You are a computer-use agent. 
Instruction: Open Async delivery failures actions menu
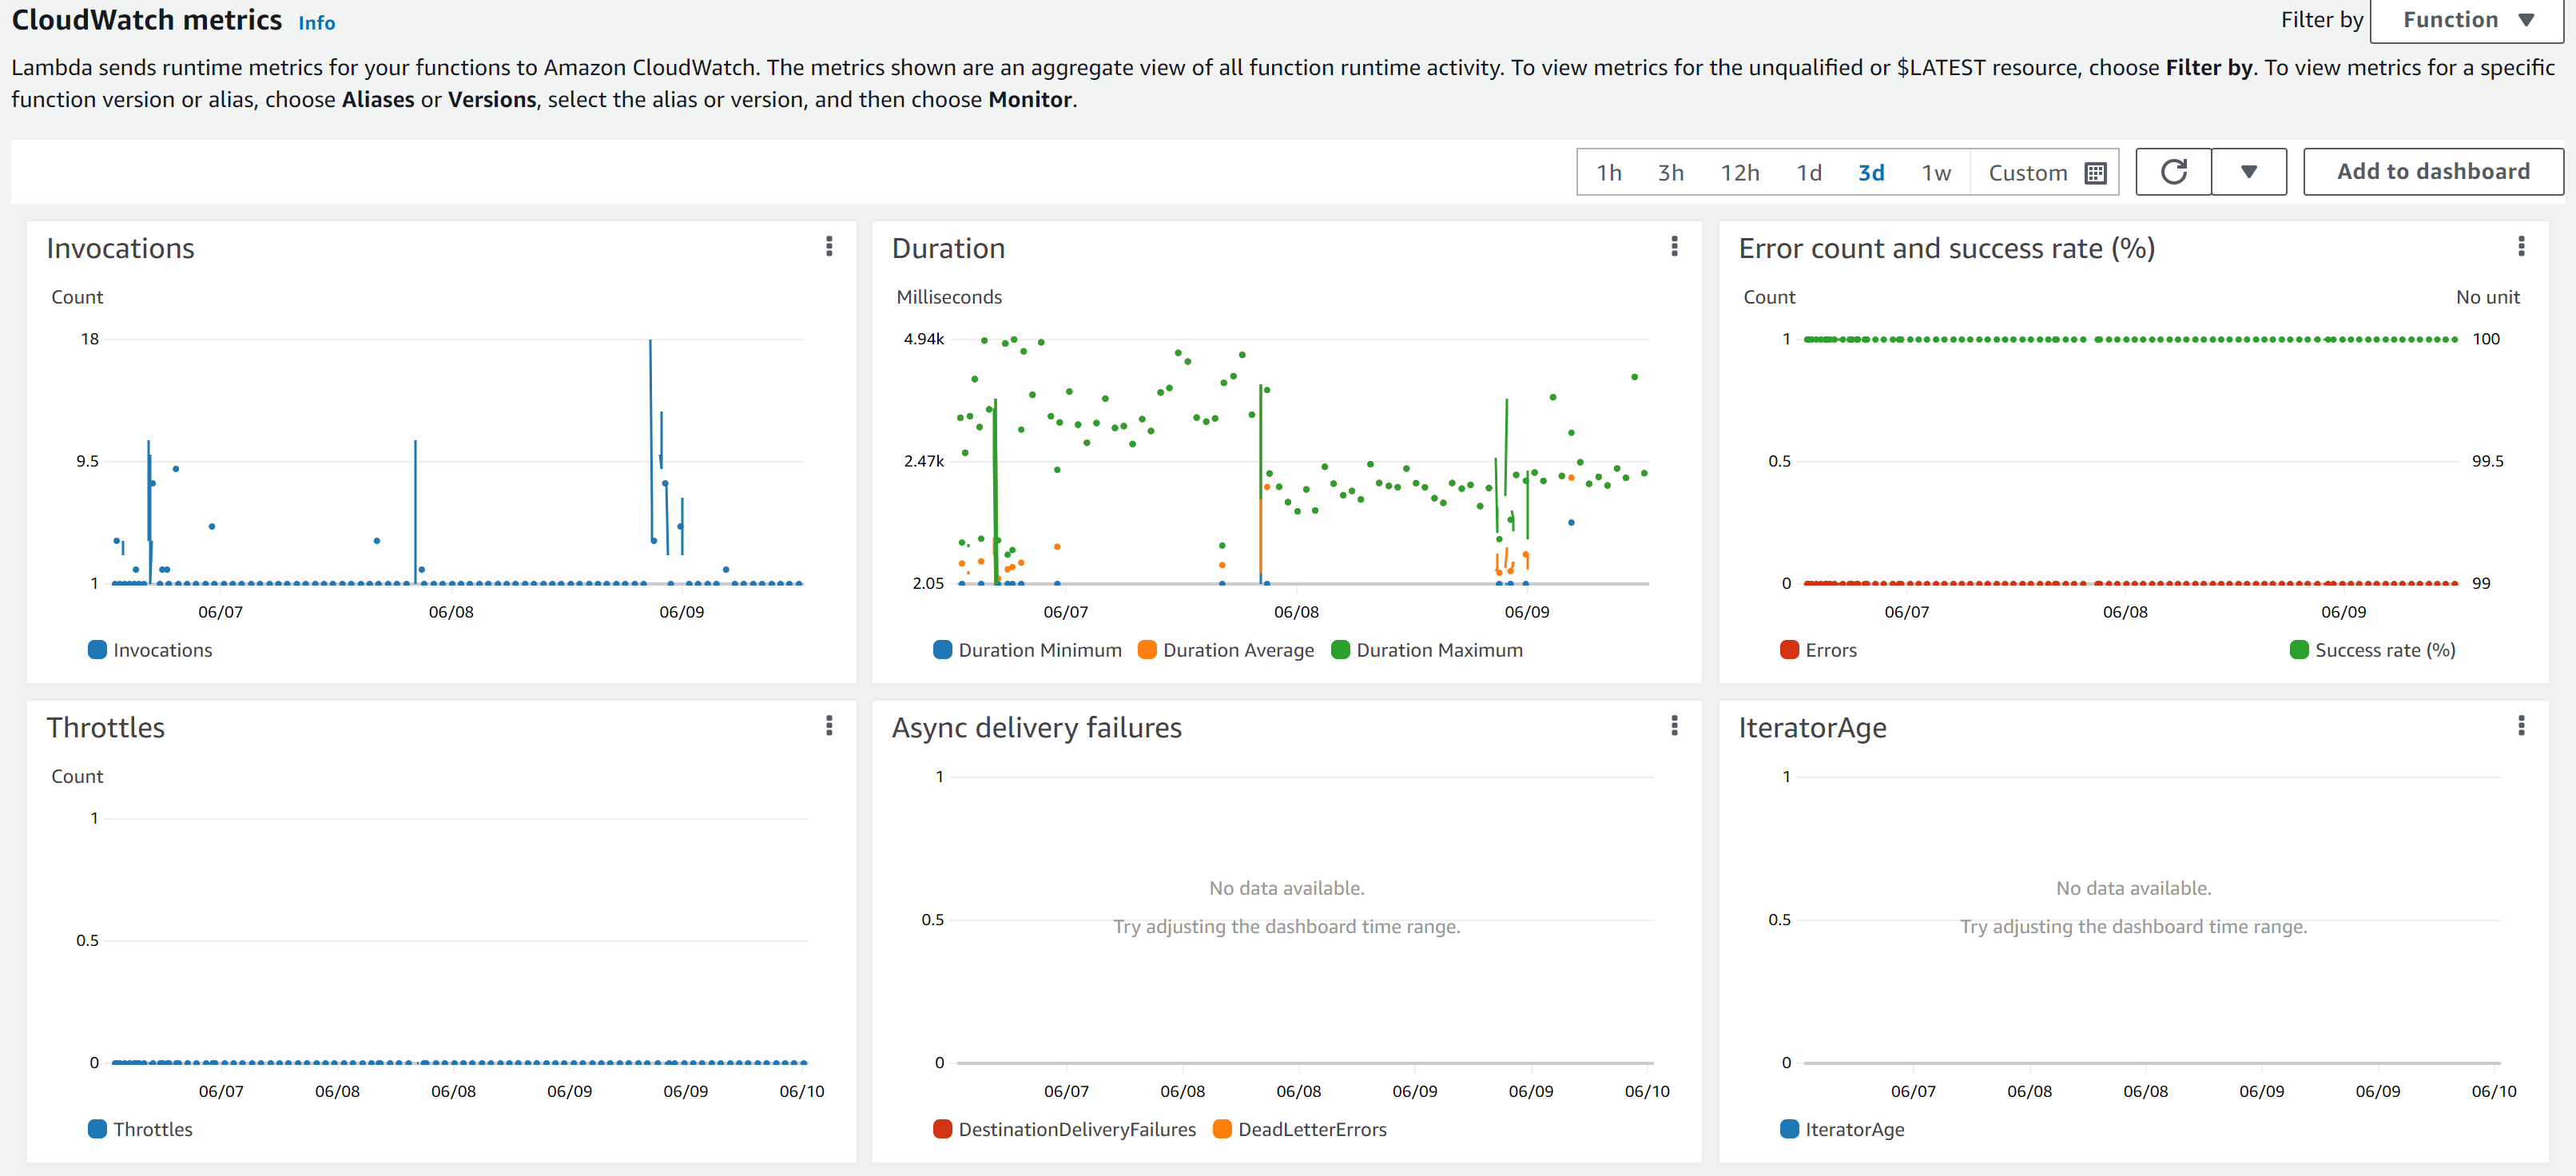pos(1674,726)
